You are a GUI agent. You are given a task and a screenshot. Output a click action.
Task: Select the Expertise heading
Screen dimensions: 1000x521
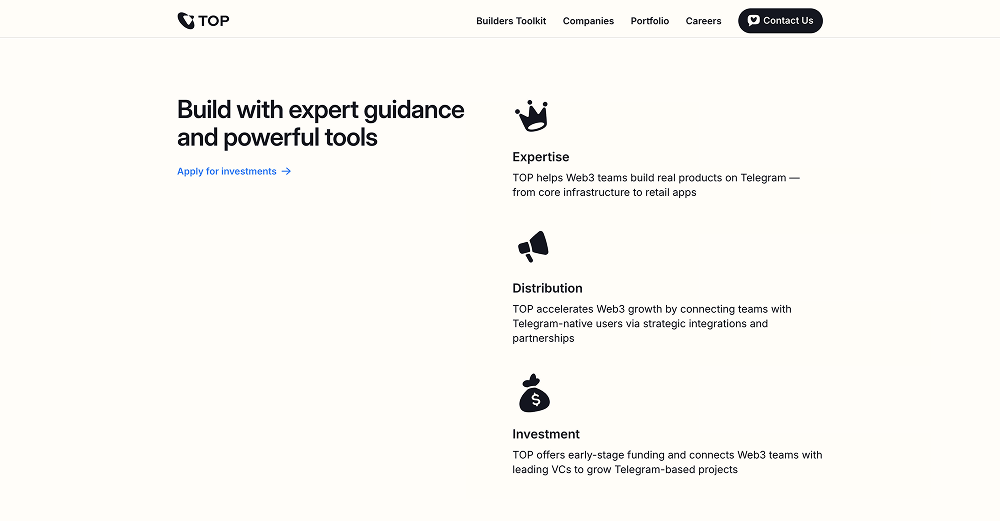point(541,157)
